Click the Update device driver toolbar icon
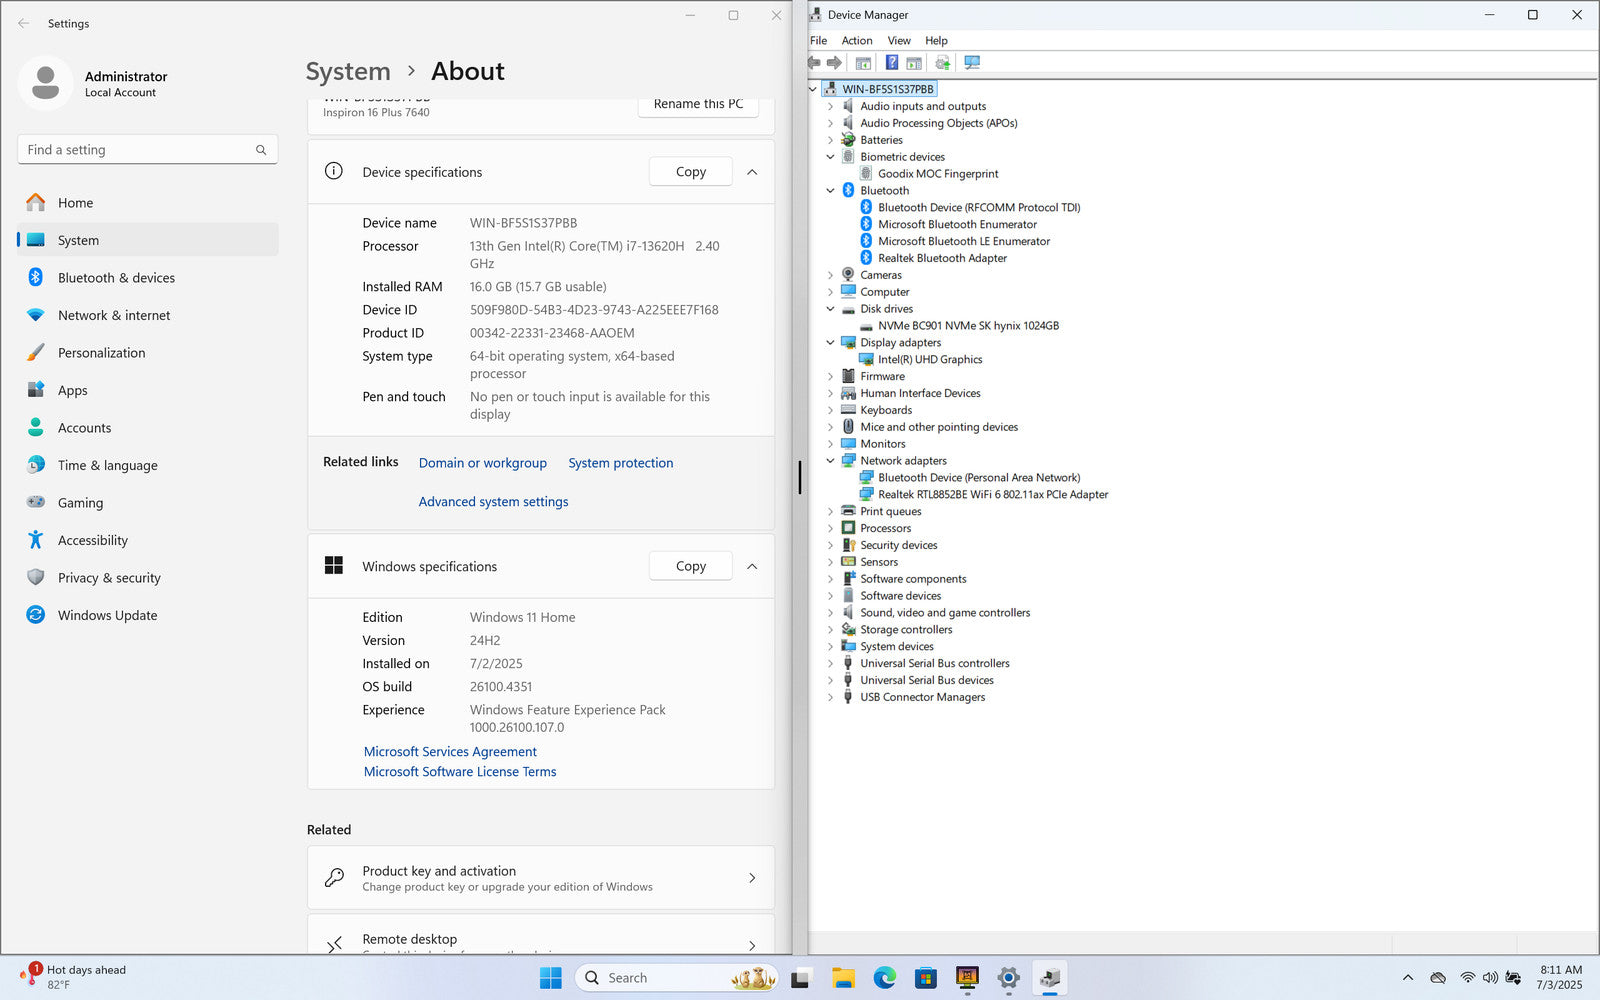 coord(942,63)
